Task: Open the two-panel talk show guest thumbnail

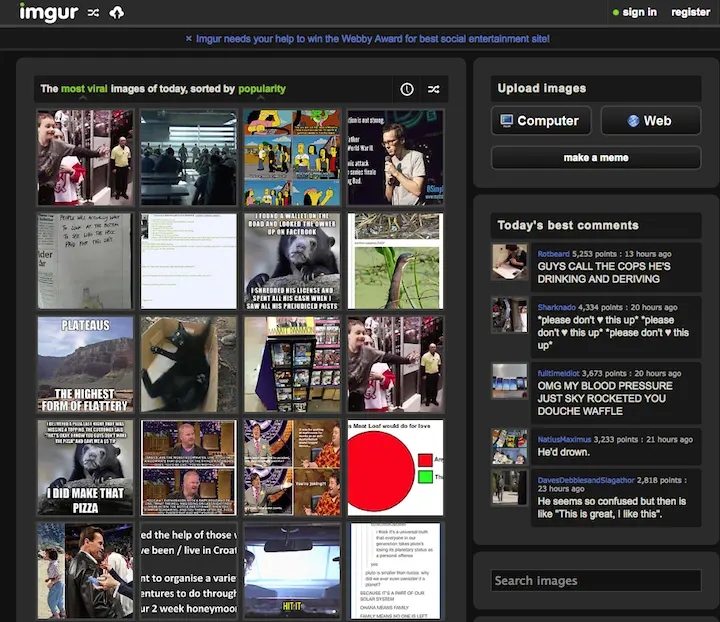Action: click(x=189, y=467)
